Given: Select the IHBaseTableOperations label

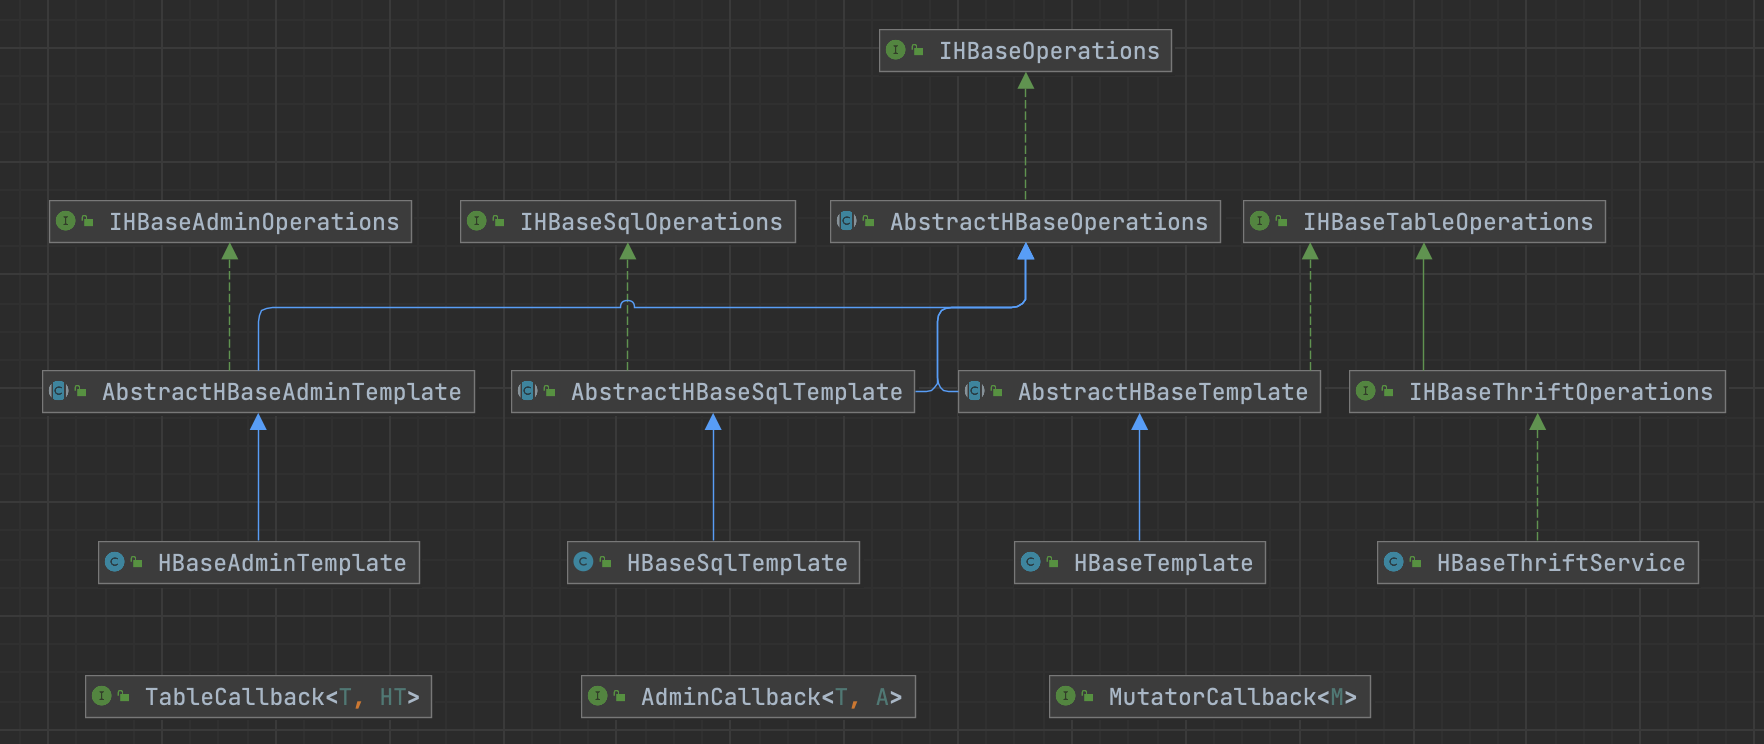Looking at the screenshot, I should (1448, 222).
